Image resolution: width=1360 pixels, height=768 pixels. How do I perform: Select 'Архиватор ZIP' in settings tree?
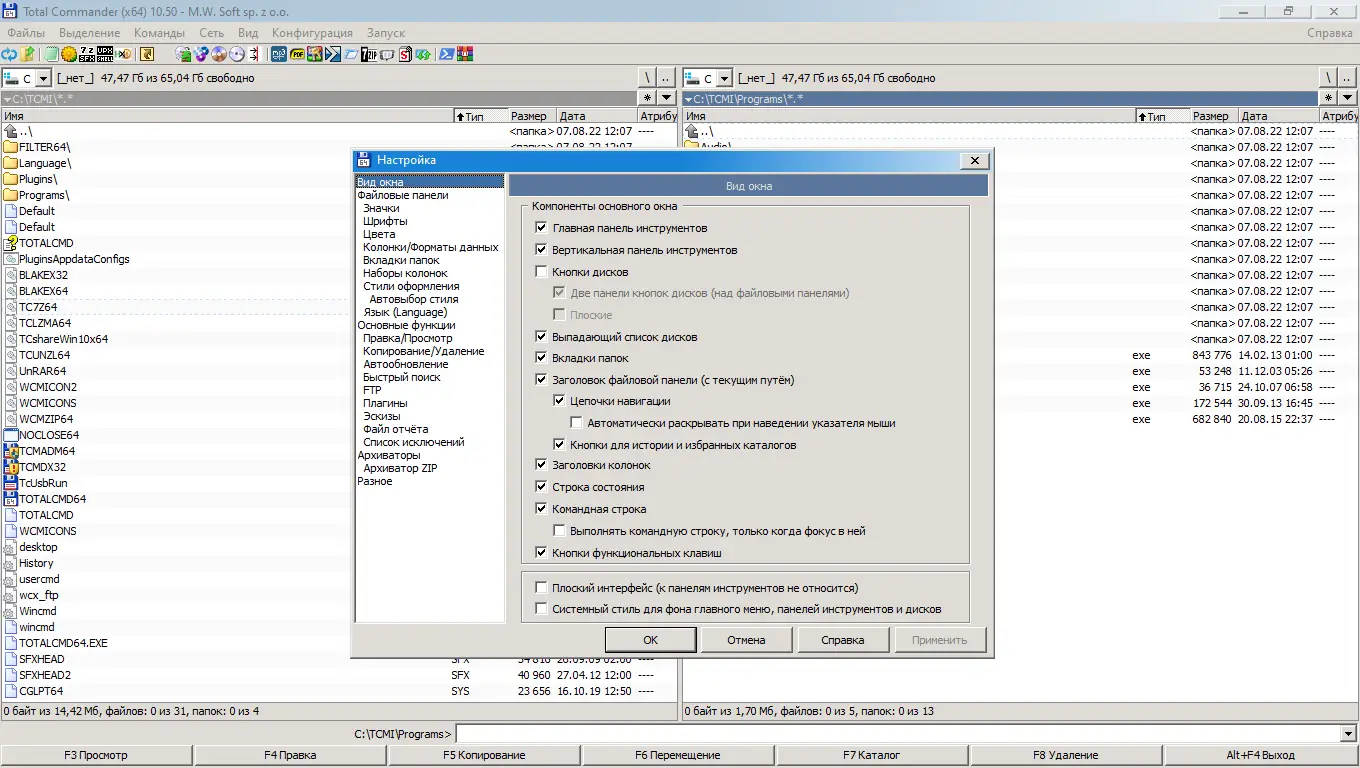pyautogui.click(x=400, y=468)
